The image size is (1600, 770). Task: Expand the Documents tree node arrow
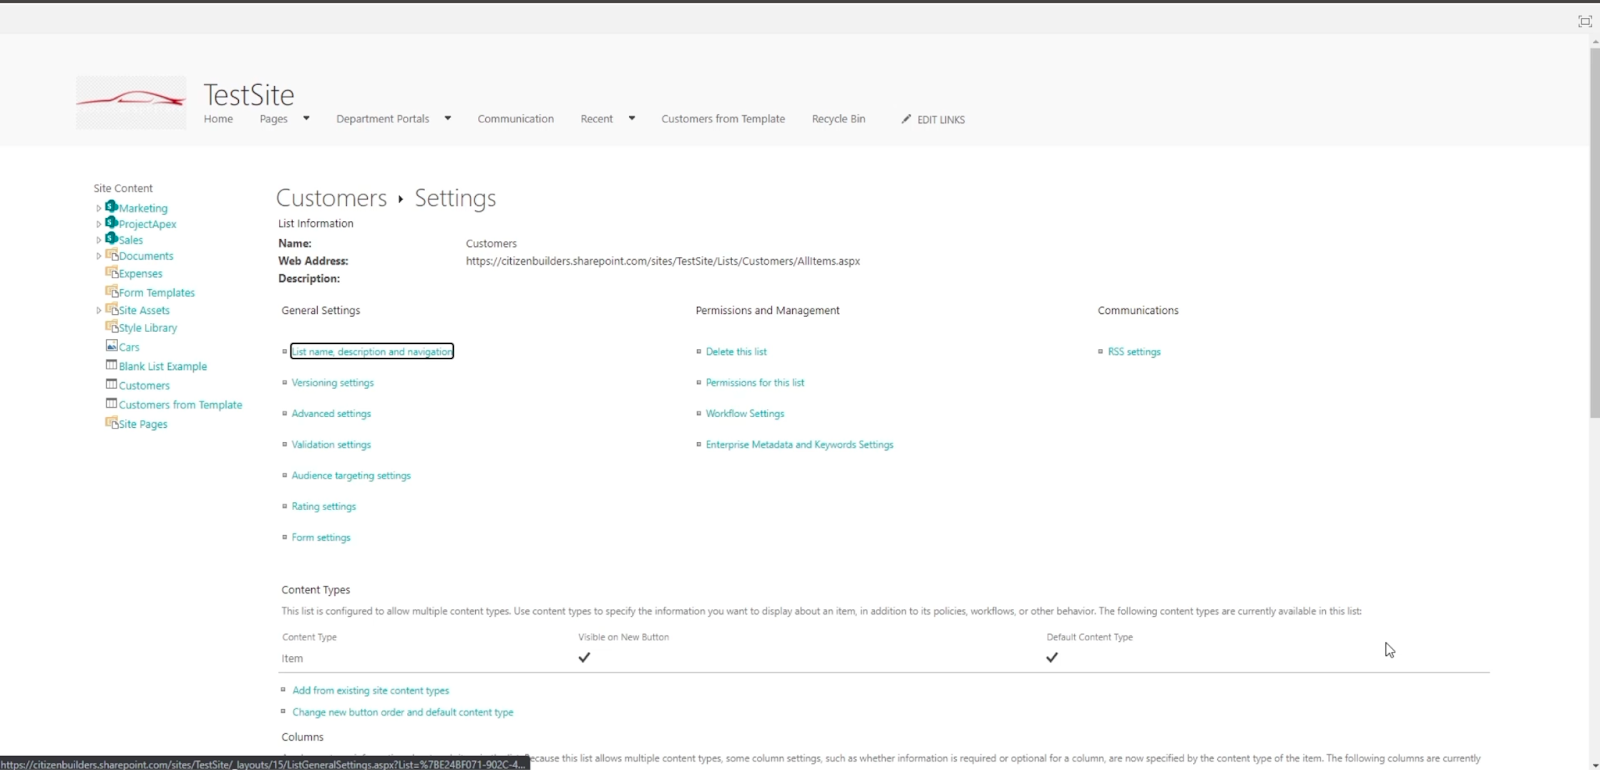tap(98, 257)
